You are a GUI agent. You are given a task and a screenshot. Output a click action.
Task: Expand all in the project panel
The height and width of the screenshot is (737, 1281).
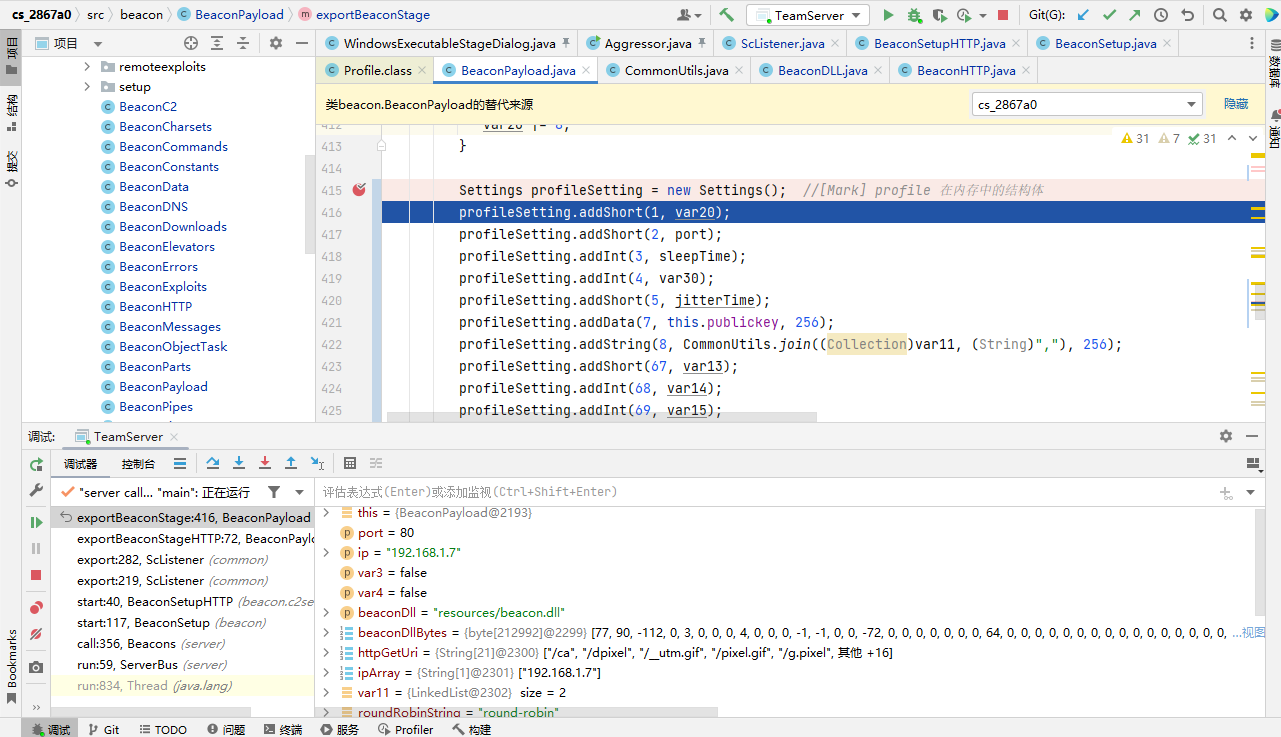coord(217,43)
